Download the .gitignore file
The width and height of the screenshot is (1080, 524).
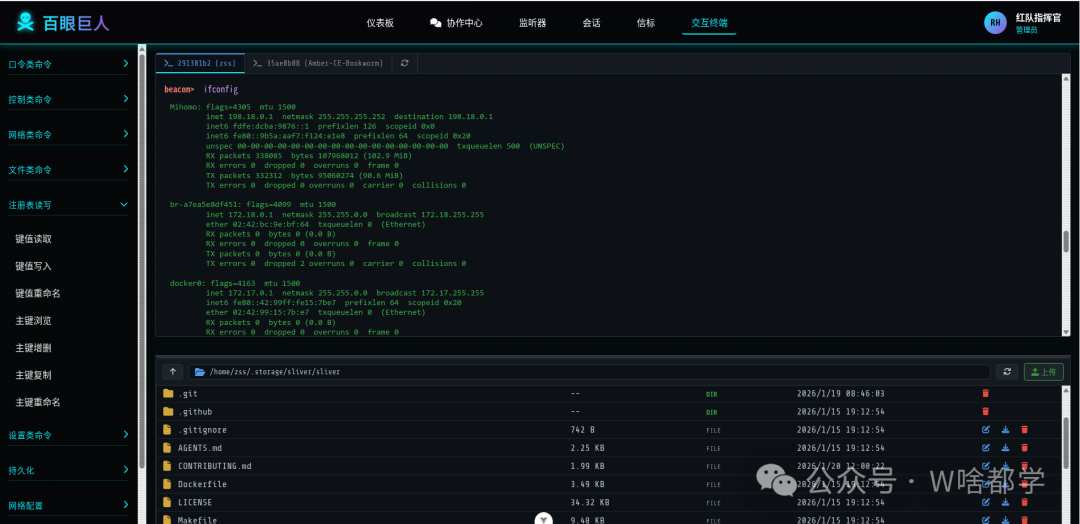[1005, 430]
